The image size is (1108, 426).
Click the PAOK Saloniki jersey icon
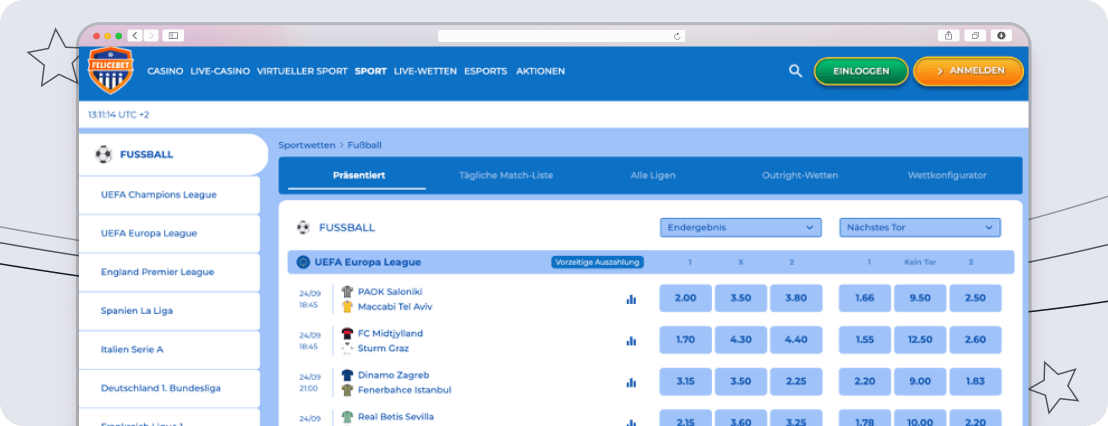click(x=347, y=291)
